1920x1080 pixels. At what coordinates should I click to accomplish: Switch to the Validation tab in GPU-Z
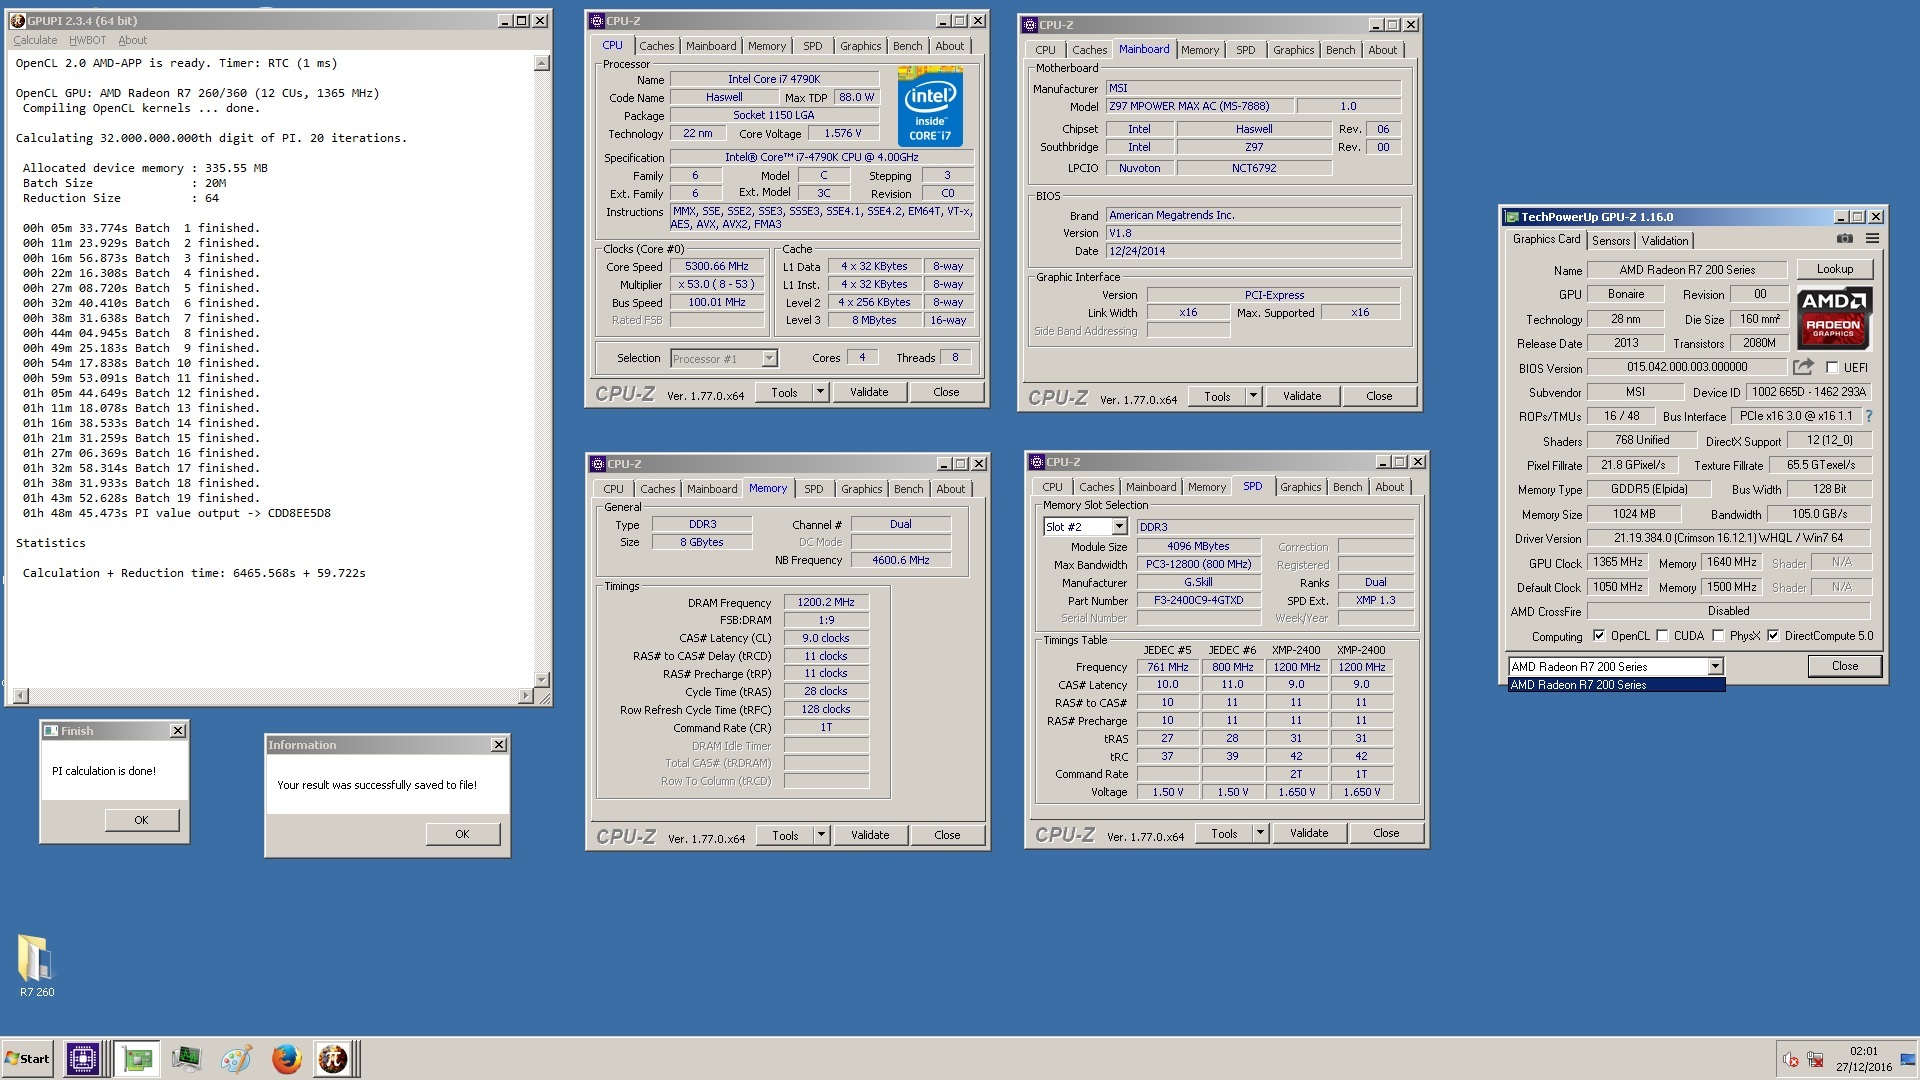pyautogui.click(x=1665, y=240)
